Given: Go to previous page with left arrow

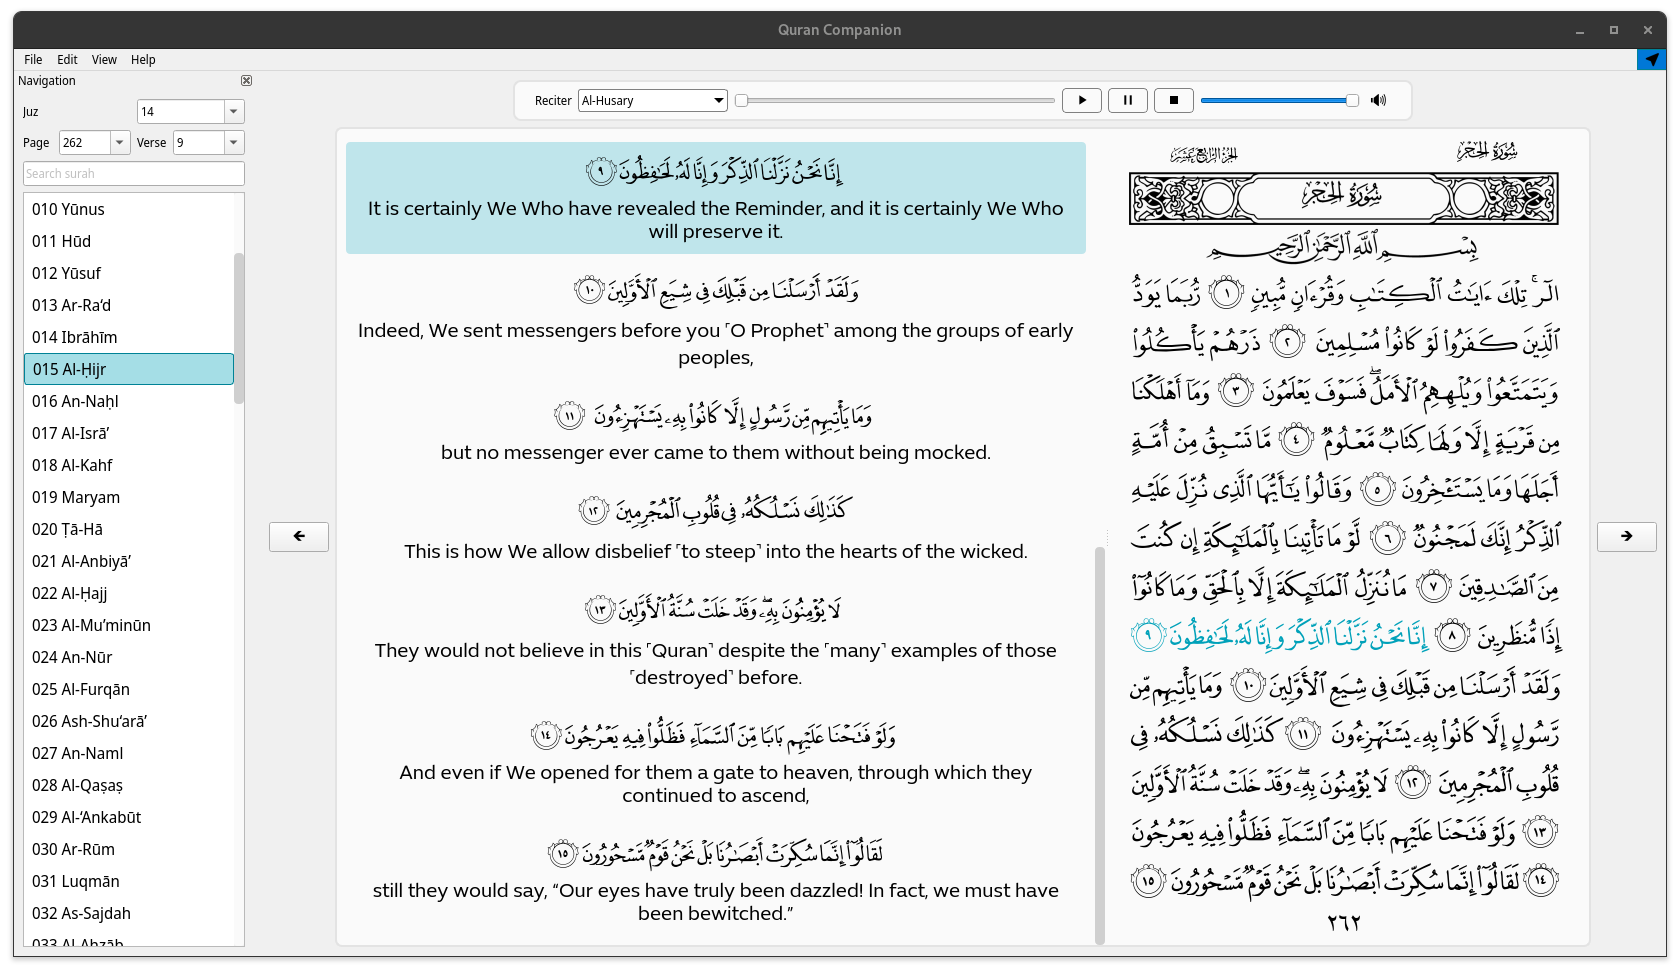Looking at the screenshot, I should pos(299,536).
